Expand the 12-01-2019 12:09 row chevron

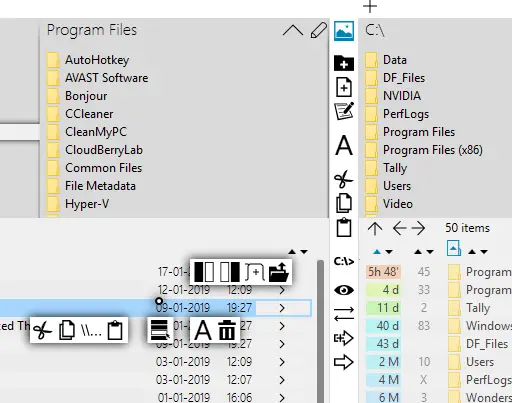click(282, 290)
